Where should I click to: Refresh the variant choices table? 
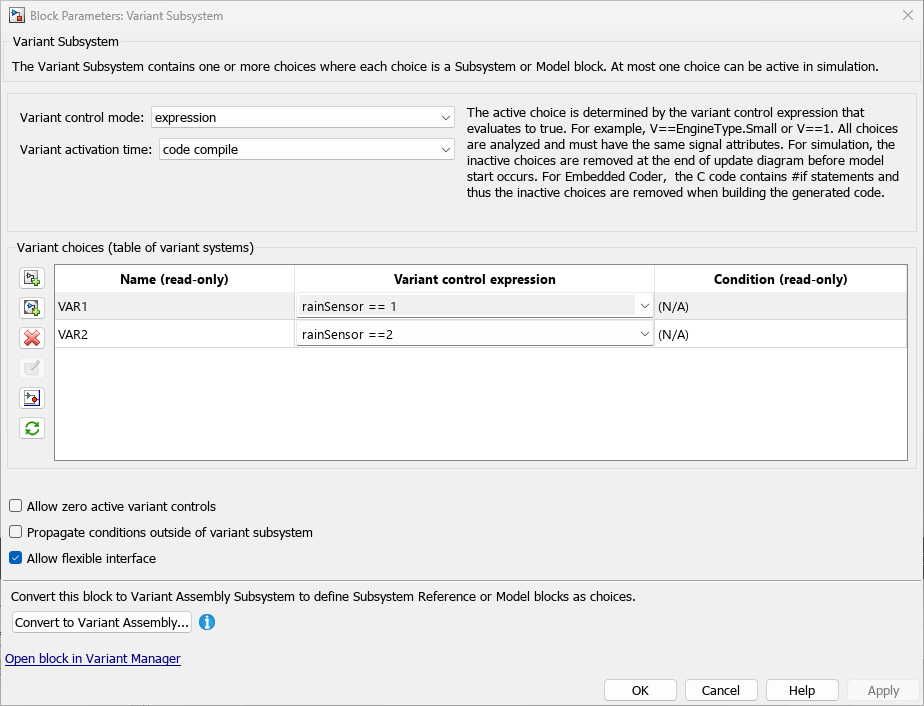[30, 428]
